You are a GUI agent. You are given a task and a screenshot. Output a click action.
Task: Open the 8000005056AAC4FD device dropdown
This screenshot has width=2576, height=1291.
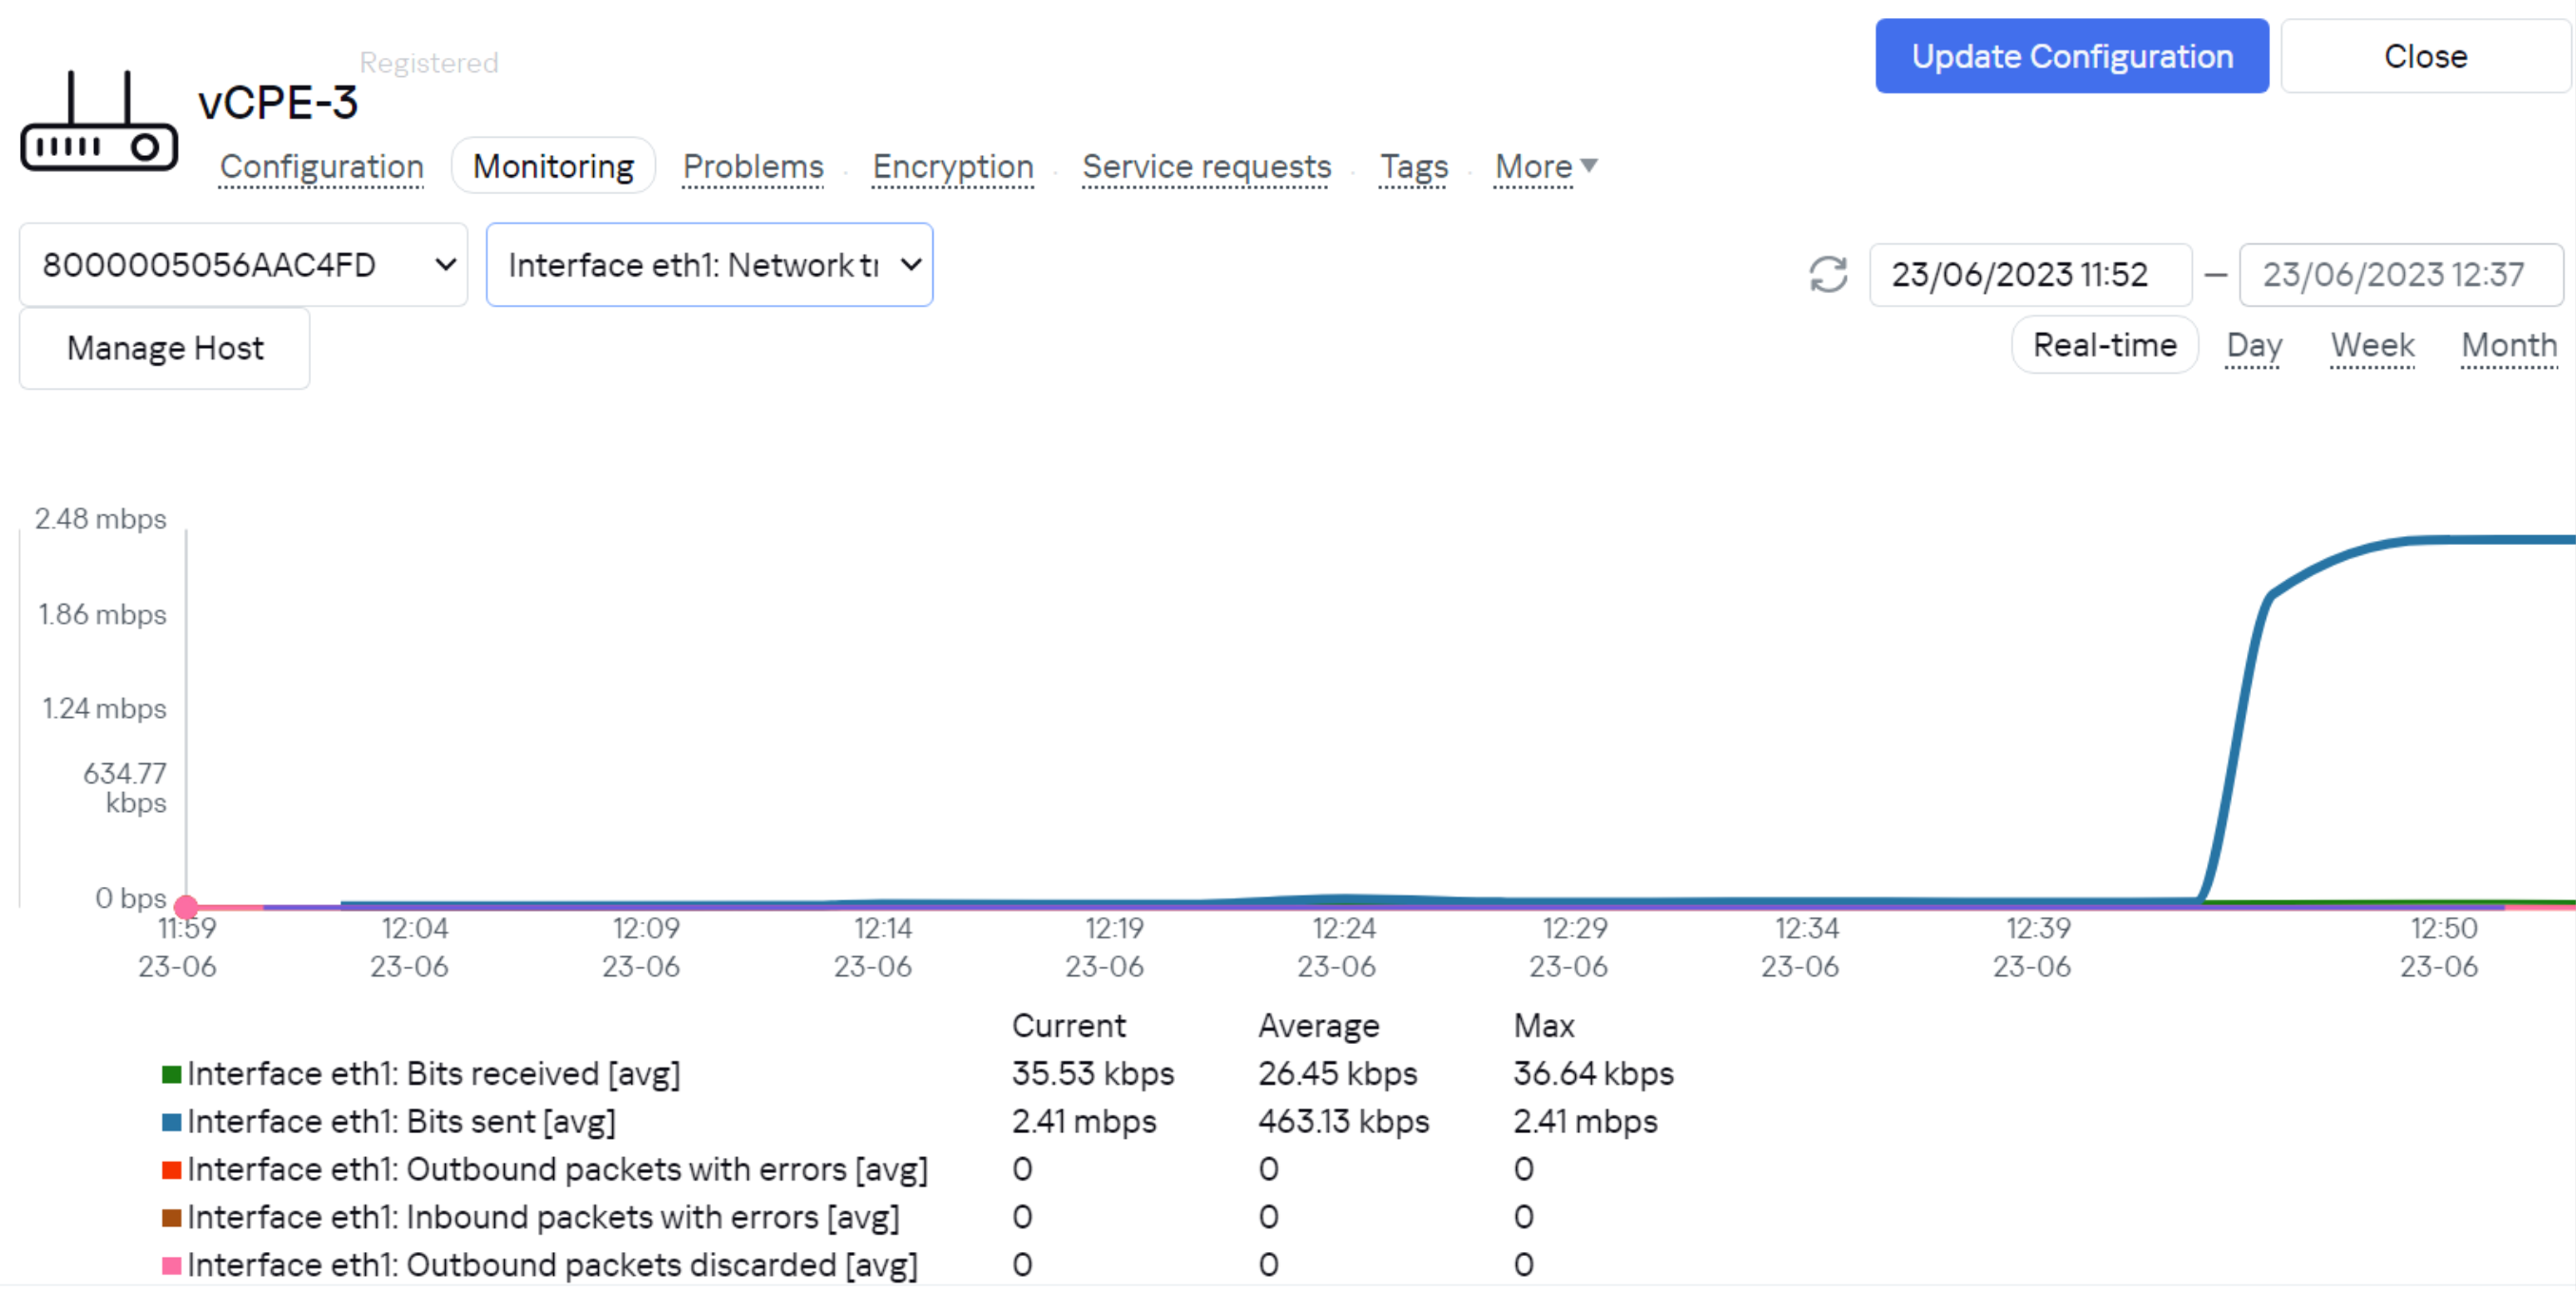[x=243, y=265]
